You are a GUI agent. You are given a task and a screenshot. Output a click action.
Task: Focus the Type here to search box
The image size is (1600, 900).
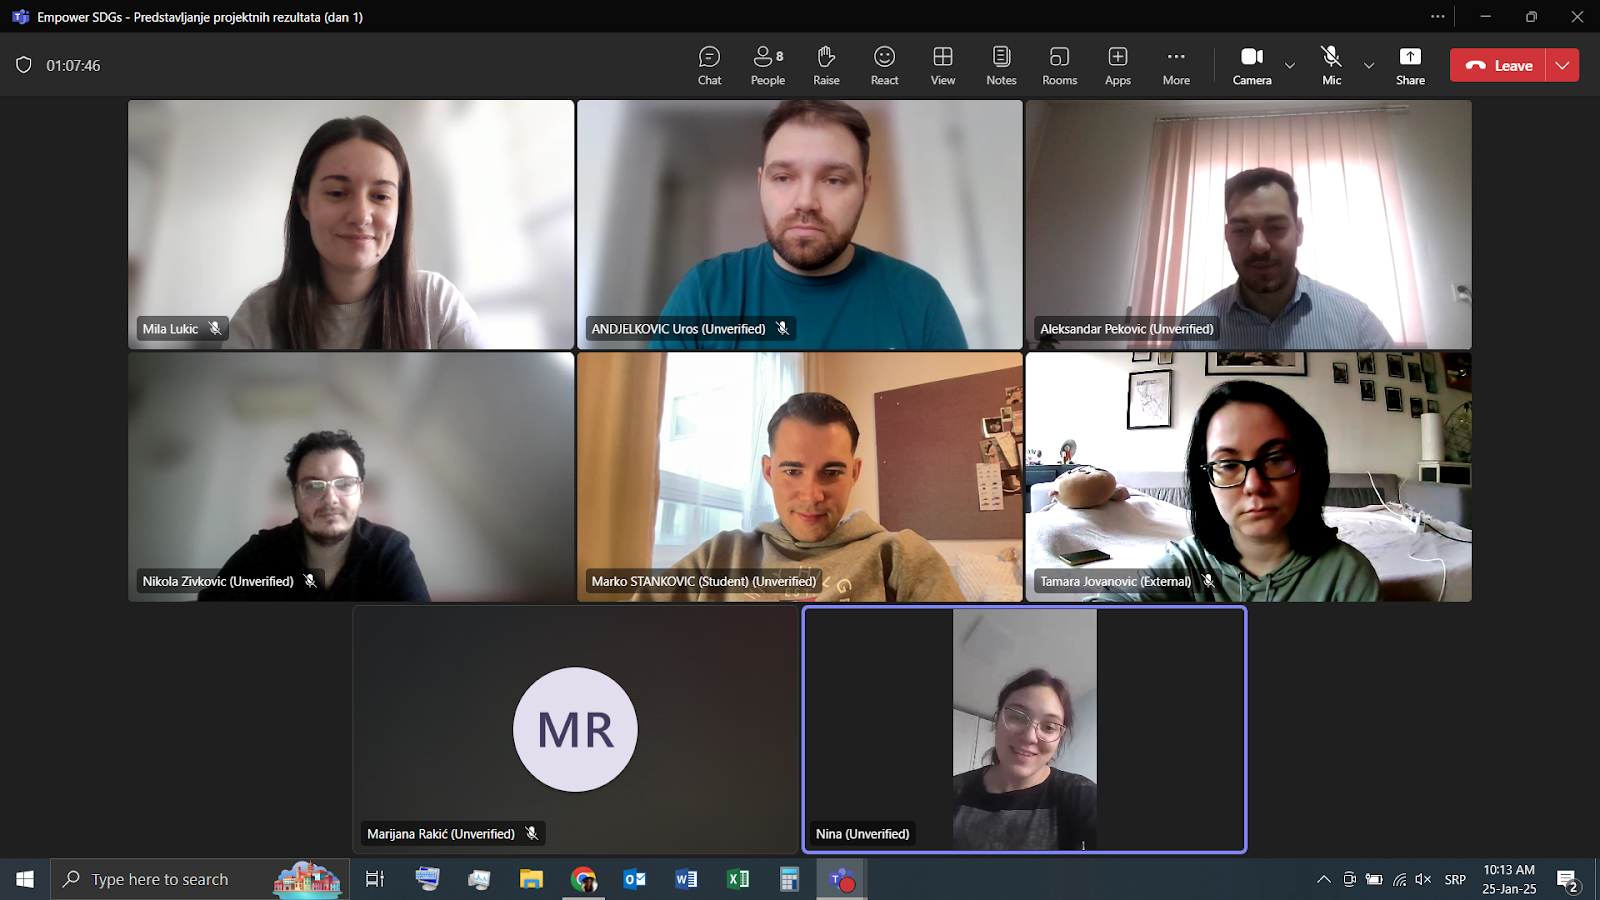[200, 879]
